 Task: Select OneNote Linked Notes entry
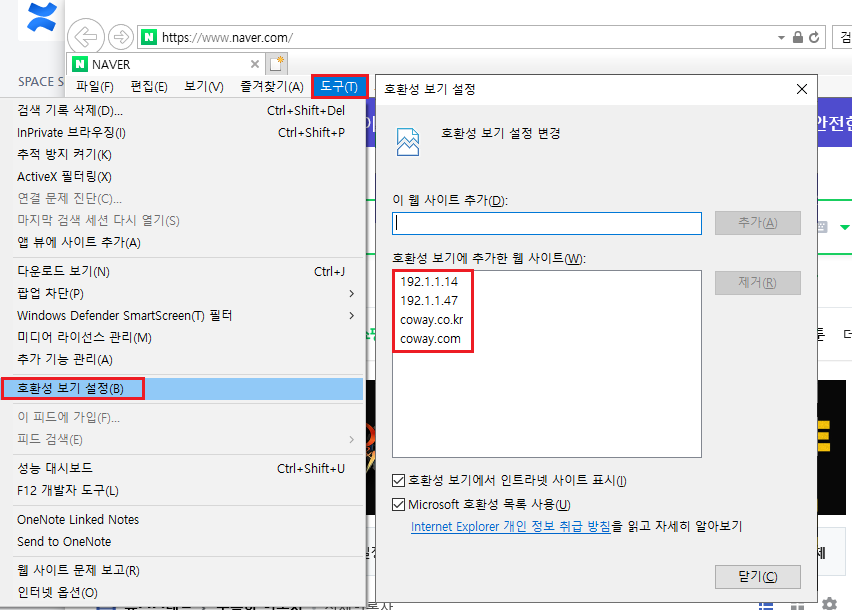182,519
